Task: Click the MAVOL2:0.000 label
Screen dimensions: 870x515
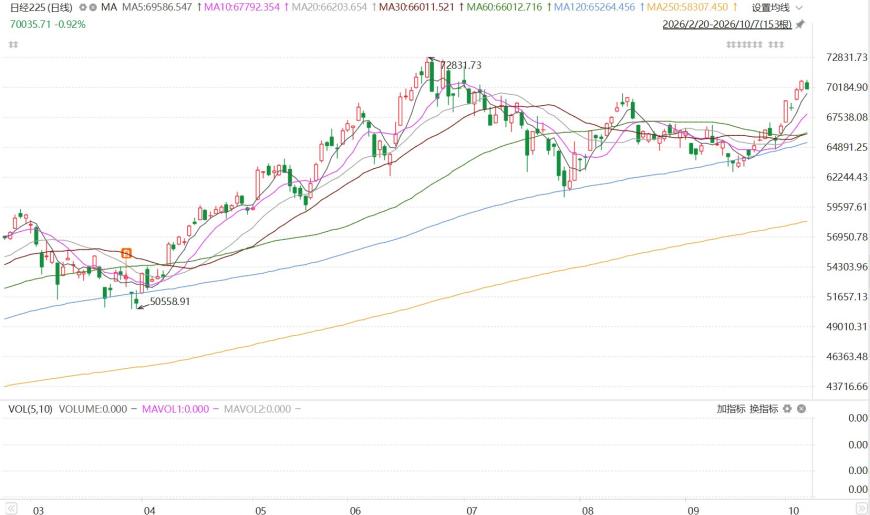Action: pyautogui.click(x=257, y=409)
